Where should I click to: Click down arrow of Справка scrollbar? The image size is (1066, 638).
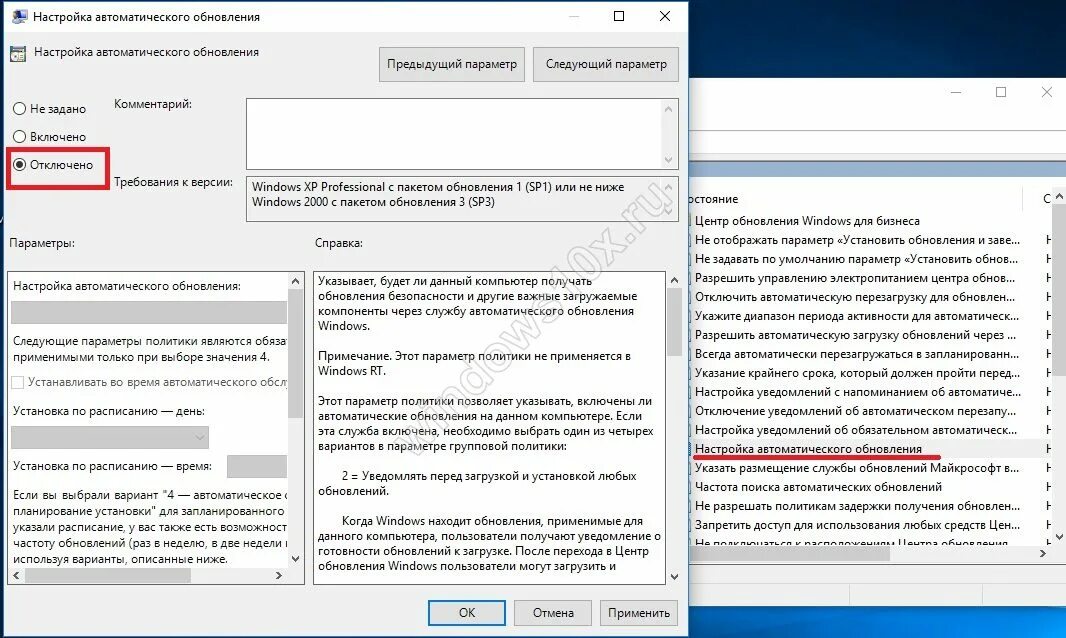pos(674,577)
